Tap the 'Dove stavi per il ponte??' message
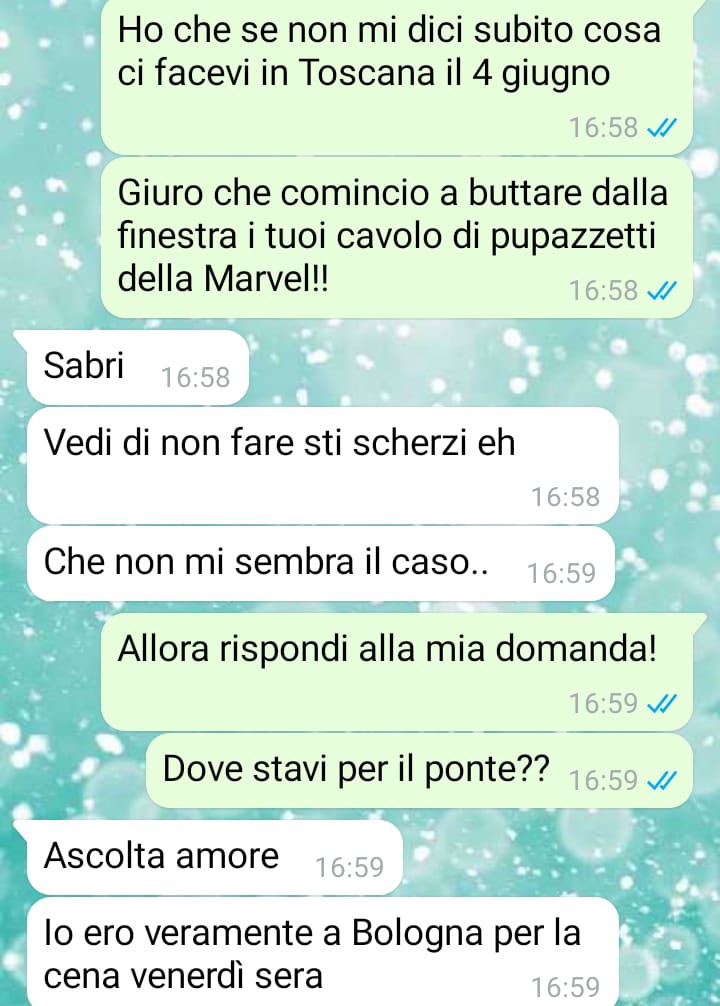 tap(420, 771)
